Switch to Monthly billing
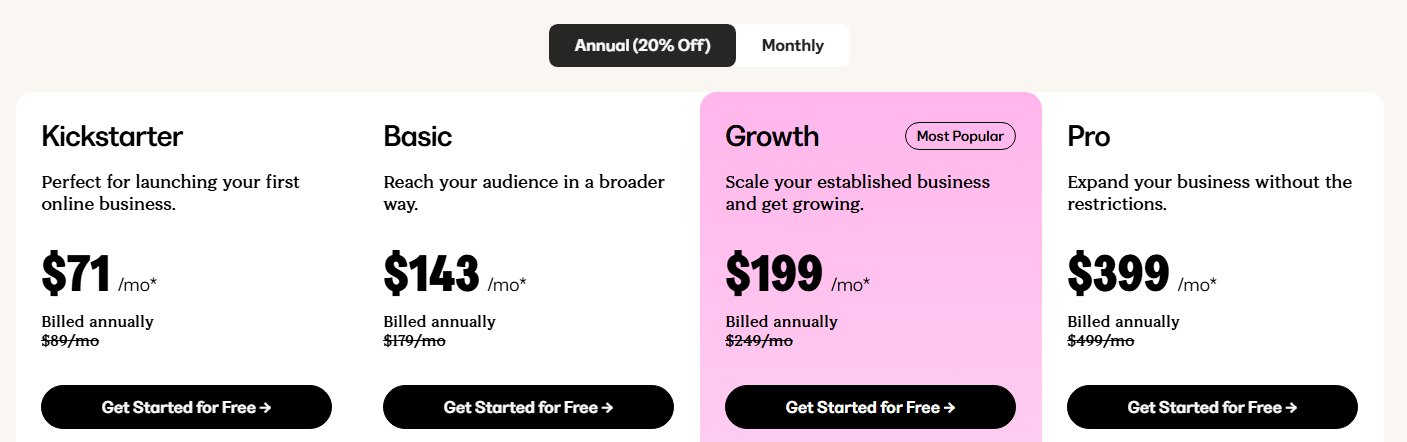Screen dimensions: 1407x442 [792, 46]
